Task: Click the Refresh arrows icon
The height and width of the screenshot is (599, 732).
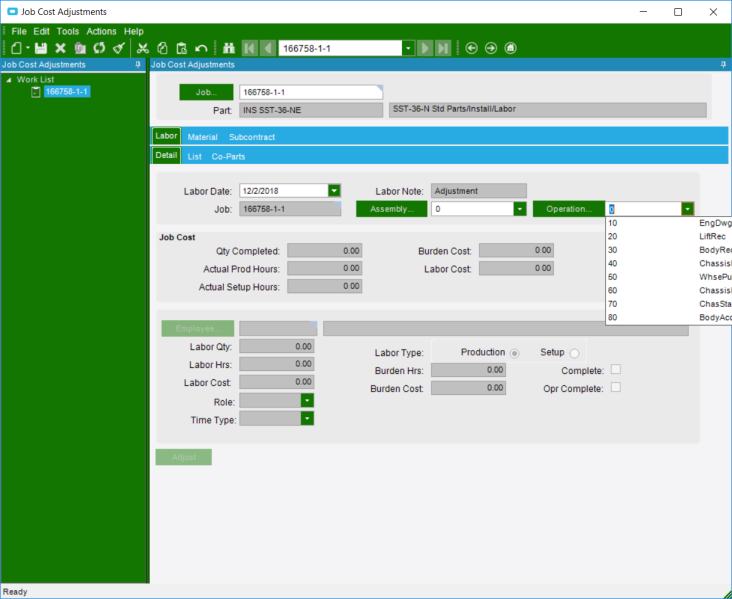Action: tap(99, 48)
